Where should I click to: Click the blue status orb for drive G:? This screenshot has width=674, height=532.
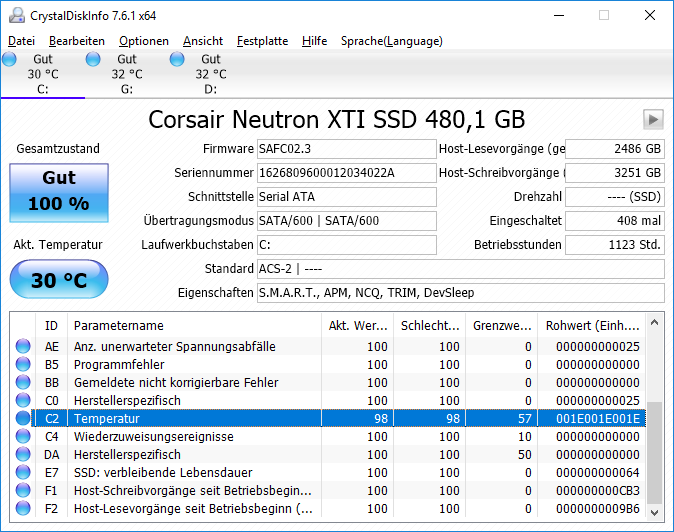93,59
